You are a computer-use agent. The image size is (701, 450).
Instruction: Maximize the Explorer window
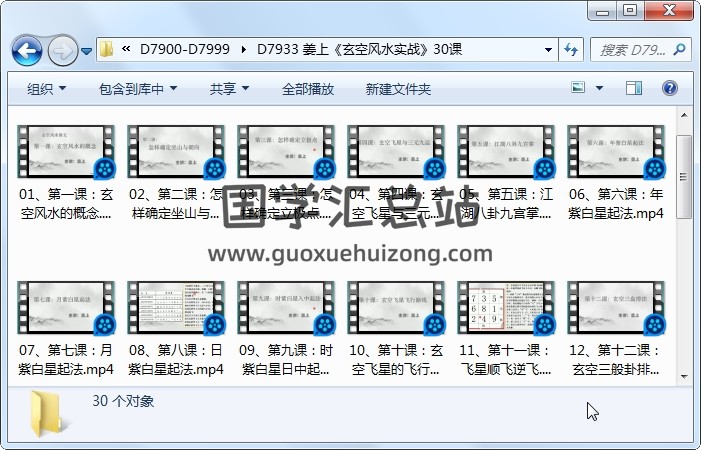[630, 10]
